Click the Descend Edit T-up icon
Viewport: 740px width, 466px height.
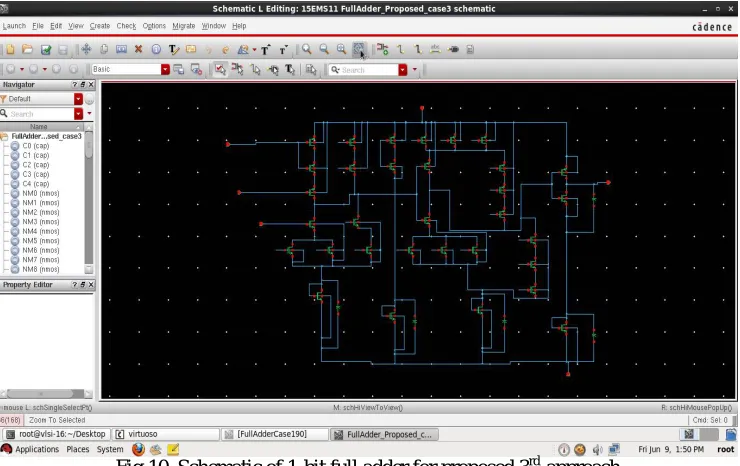pos(265,50)
